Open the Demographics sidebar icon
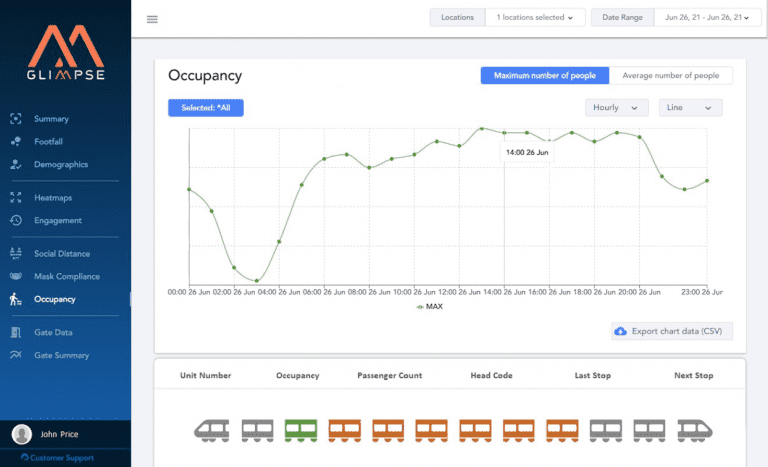The width and height of the screenshot is (768, 467). click(x=16, y=165)
